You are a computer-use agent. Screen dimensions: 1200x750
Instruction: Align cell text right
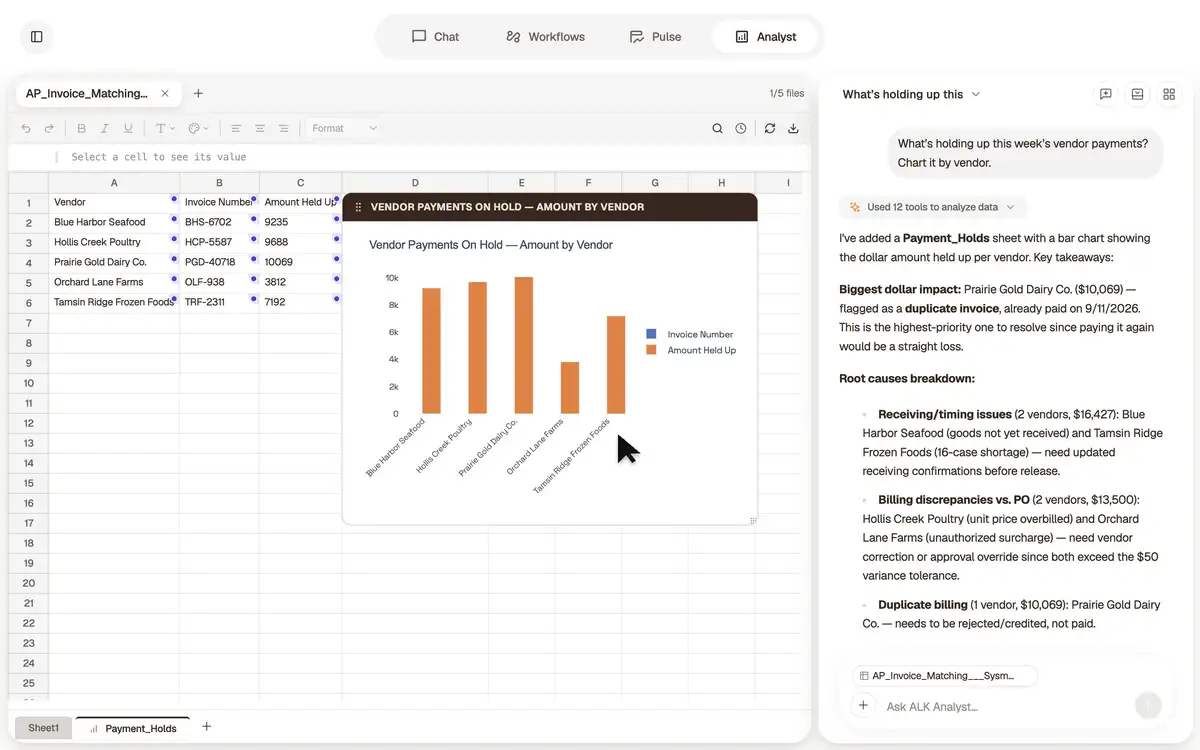[x=284, y=129]
